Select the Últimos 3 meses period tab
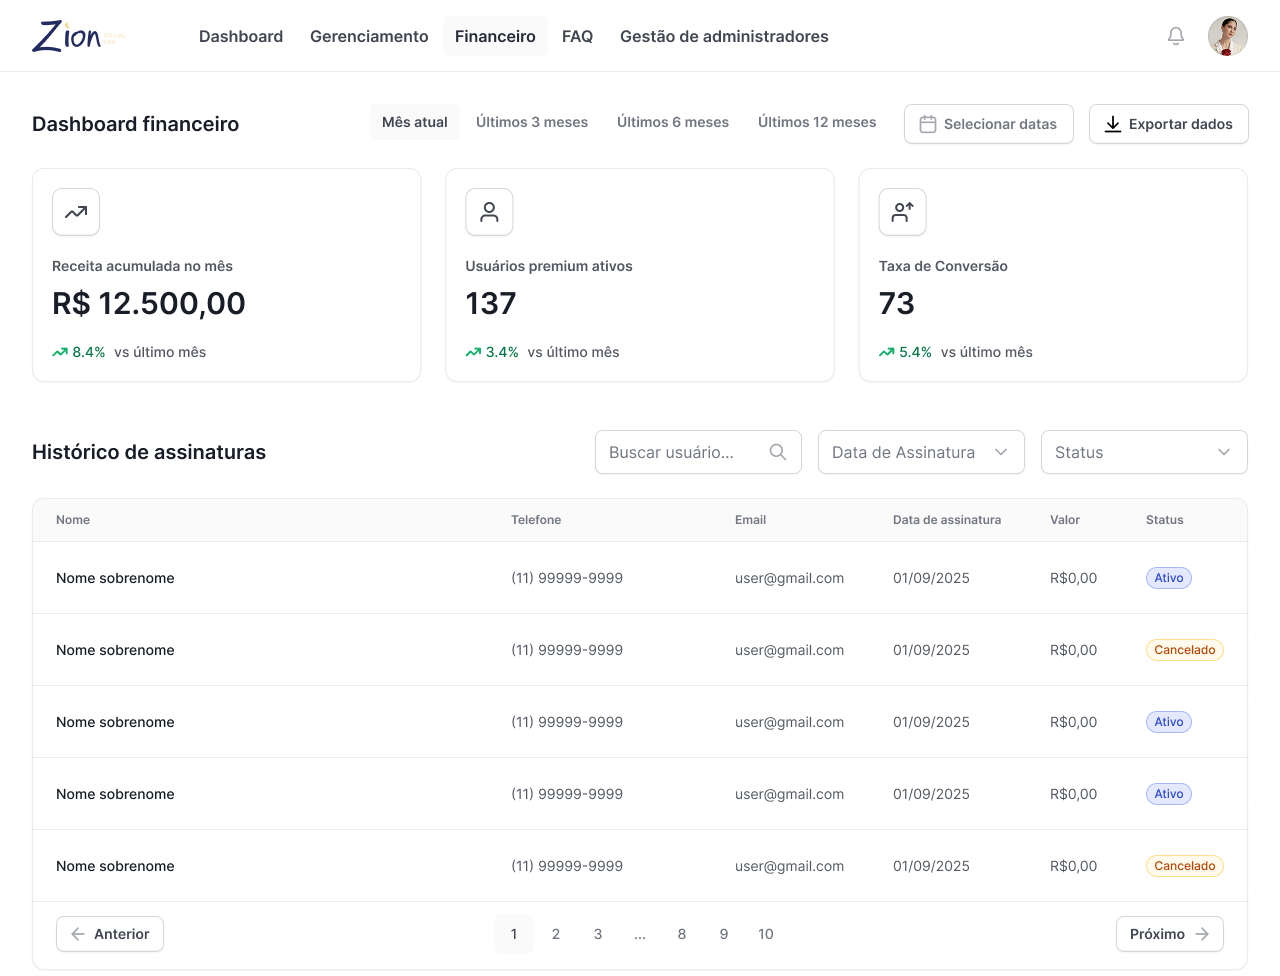1280x976 pixels. tap(532, 122)
